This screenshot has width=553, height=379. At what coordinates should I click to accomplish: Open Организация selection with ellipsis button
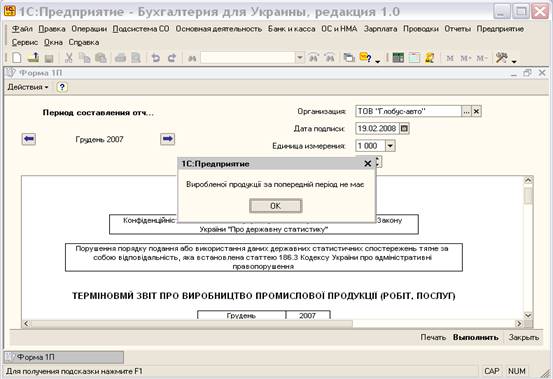point(466,111)
